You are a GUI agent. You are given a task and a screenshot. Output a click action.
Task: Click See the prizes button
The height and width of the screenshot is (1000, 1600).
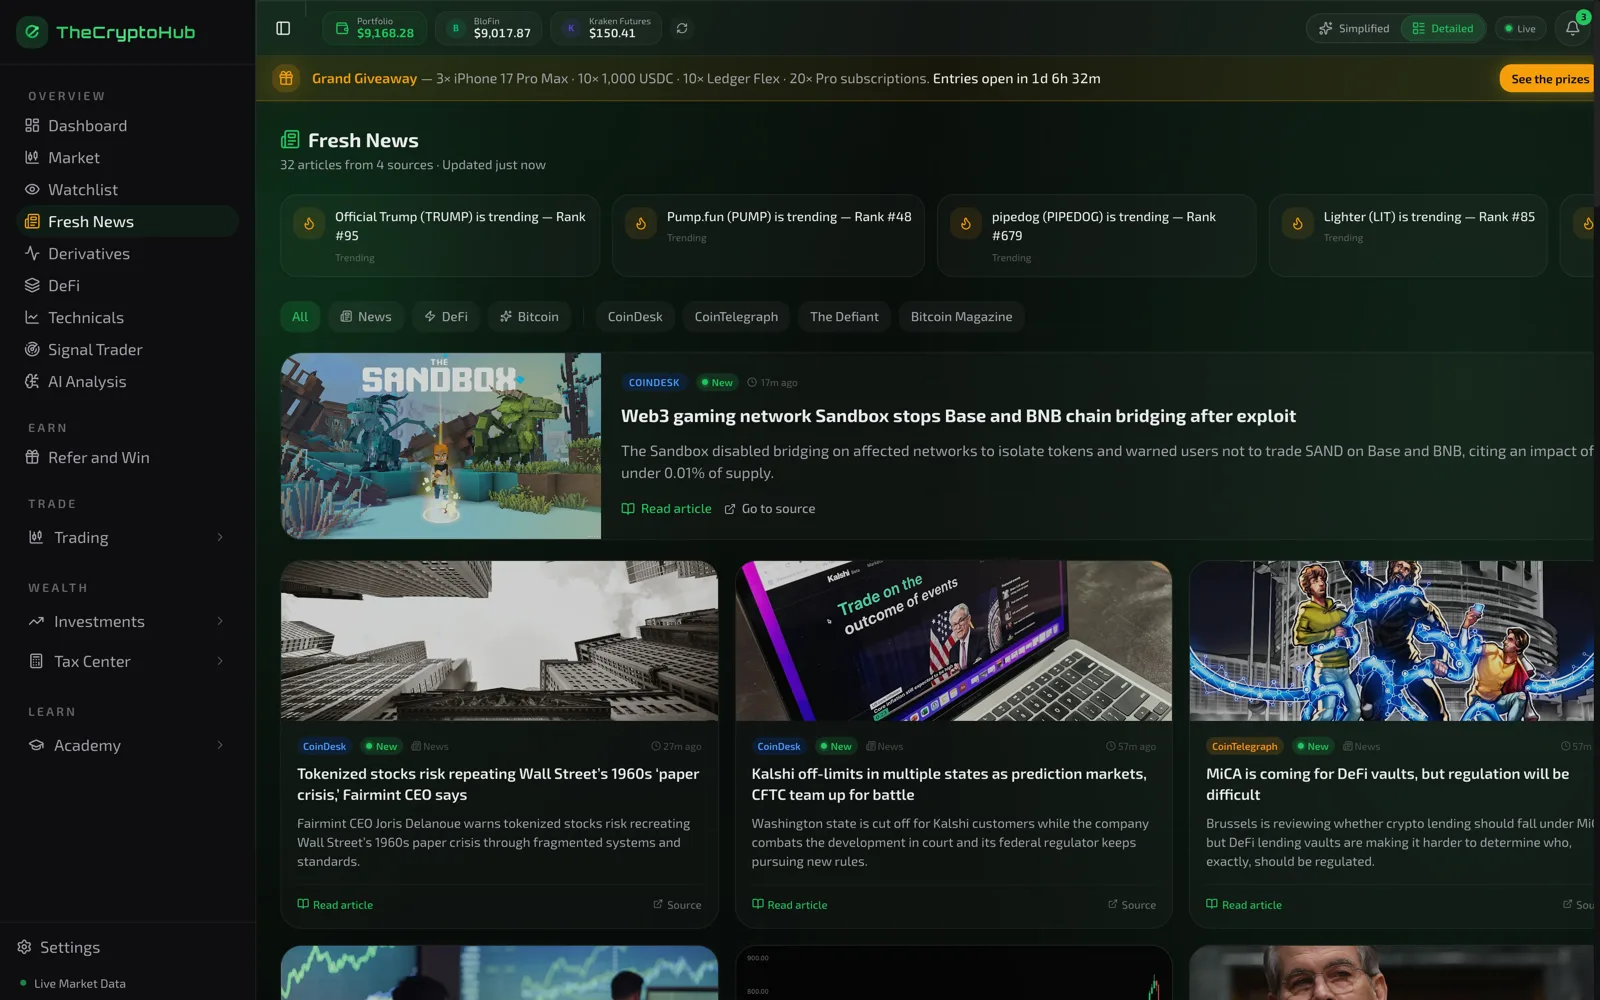1548,78
